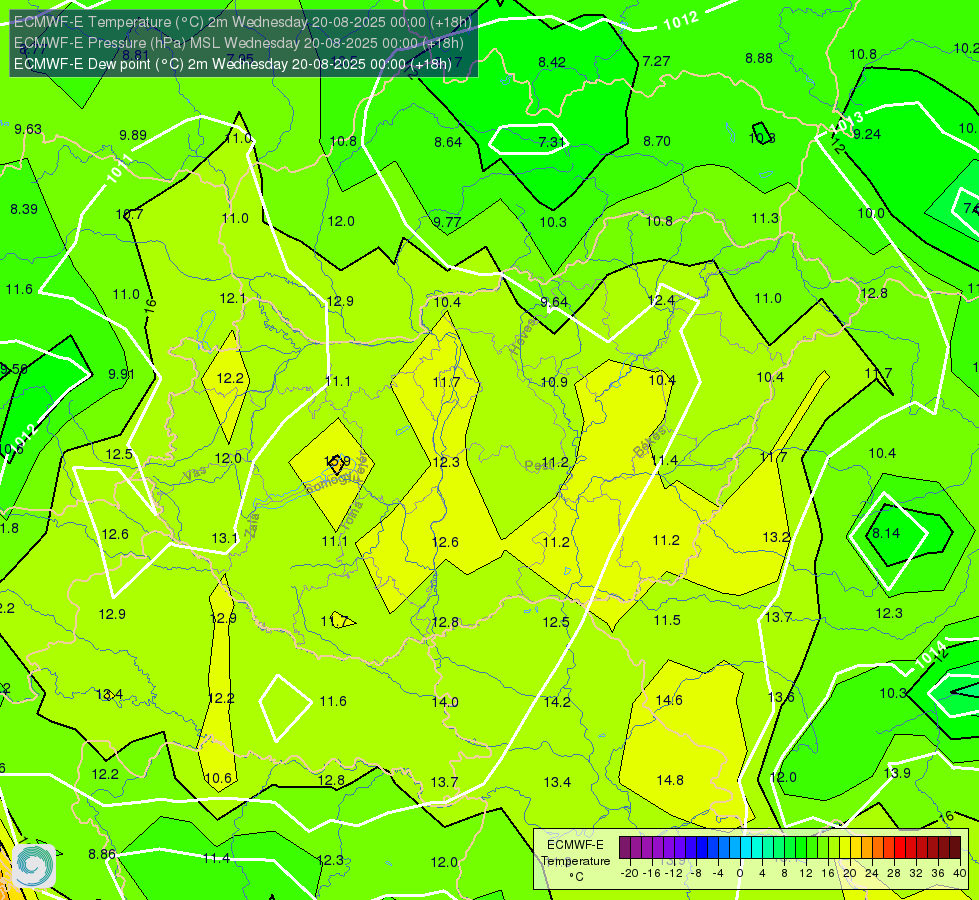Click the 10.7 dew point value
The height and width of the screenshot is (900, 979).
point(129,214)
